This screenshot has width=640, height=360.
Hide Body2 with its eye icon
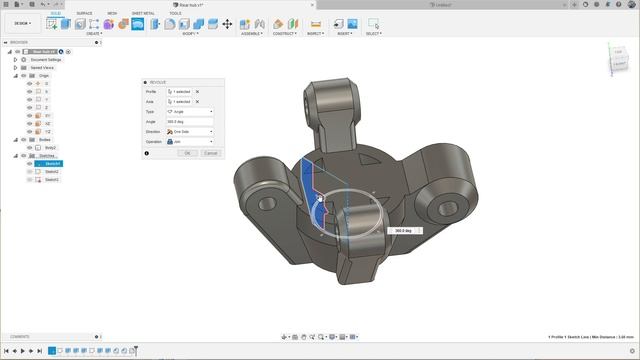(x=29, y=147)
